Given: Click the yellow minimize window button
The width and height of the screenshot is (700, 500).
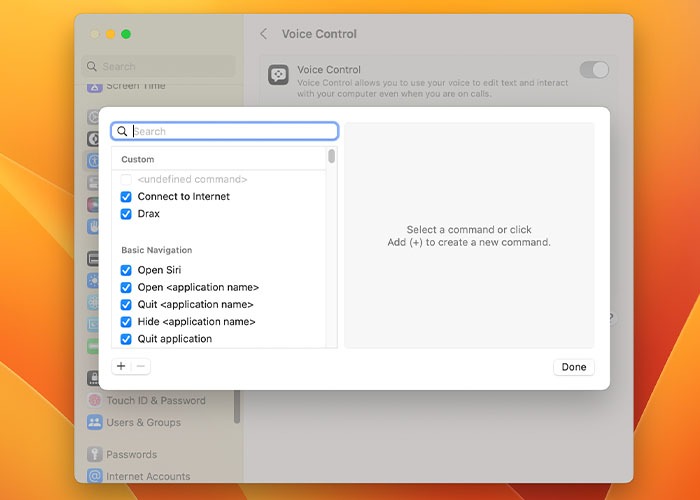Looking at the screenshot, I should [x=110, y=34].
